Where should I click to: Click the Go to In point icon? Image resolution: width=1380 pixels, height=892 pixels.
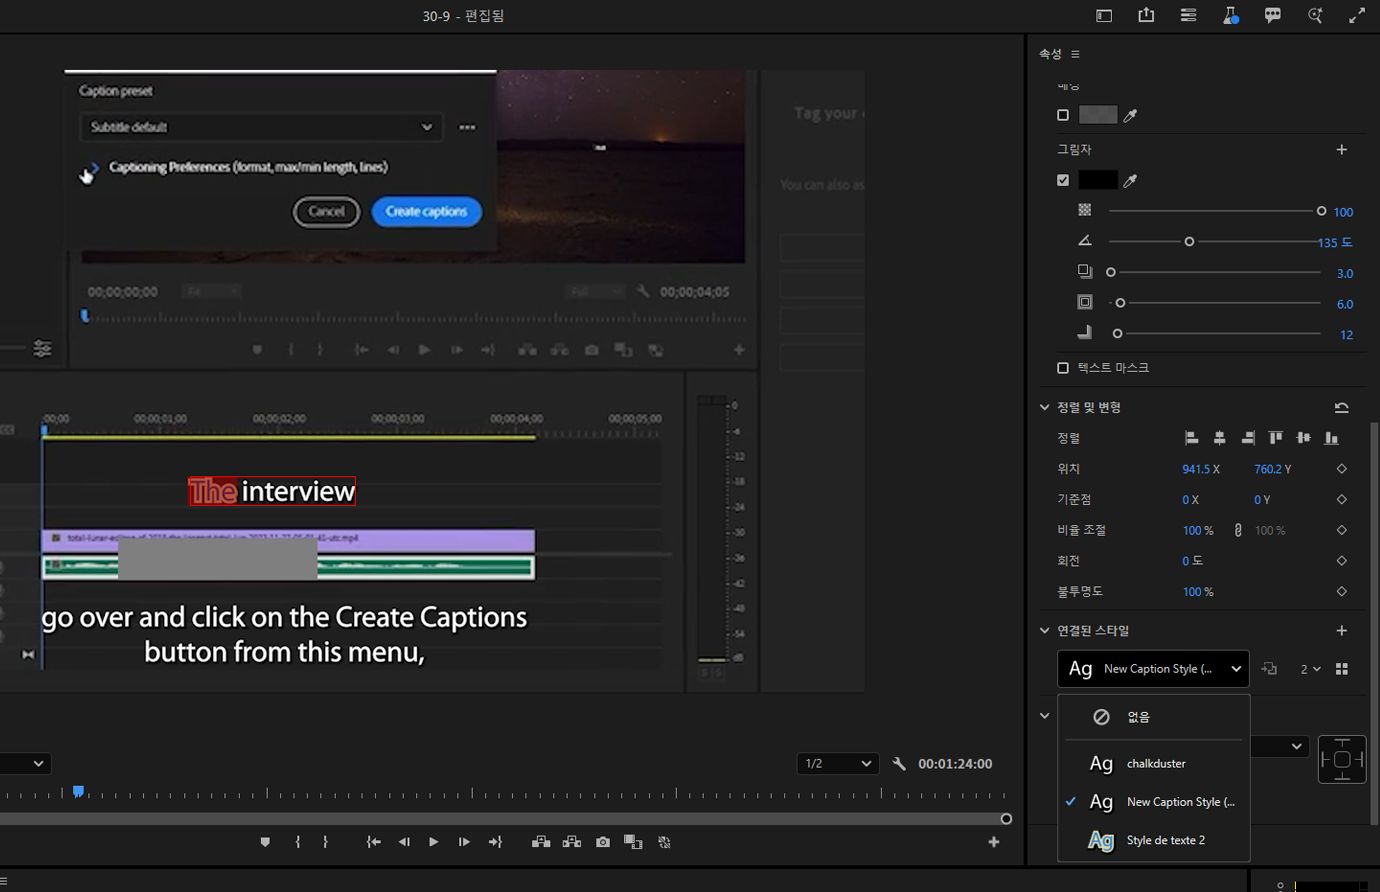373,842
